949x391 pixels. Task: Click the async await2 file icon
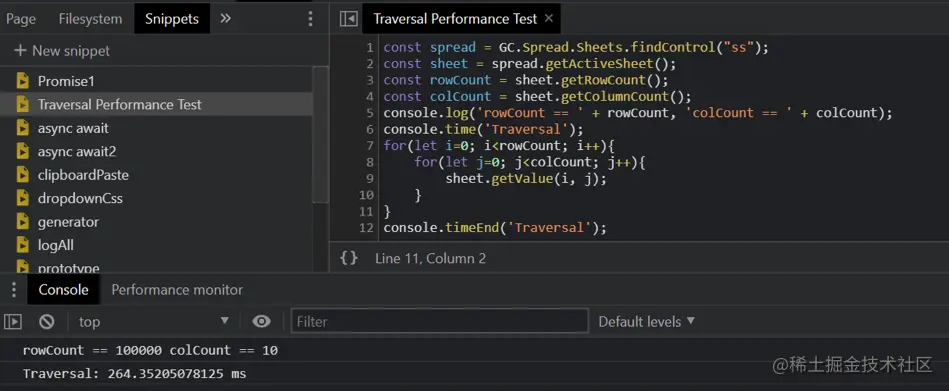coord(22,151)
